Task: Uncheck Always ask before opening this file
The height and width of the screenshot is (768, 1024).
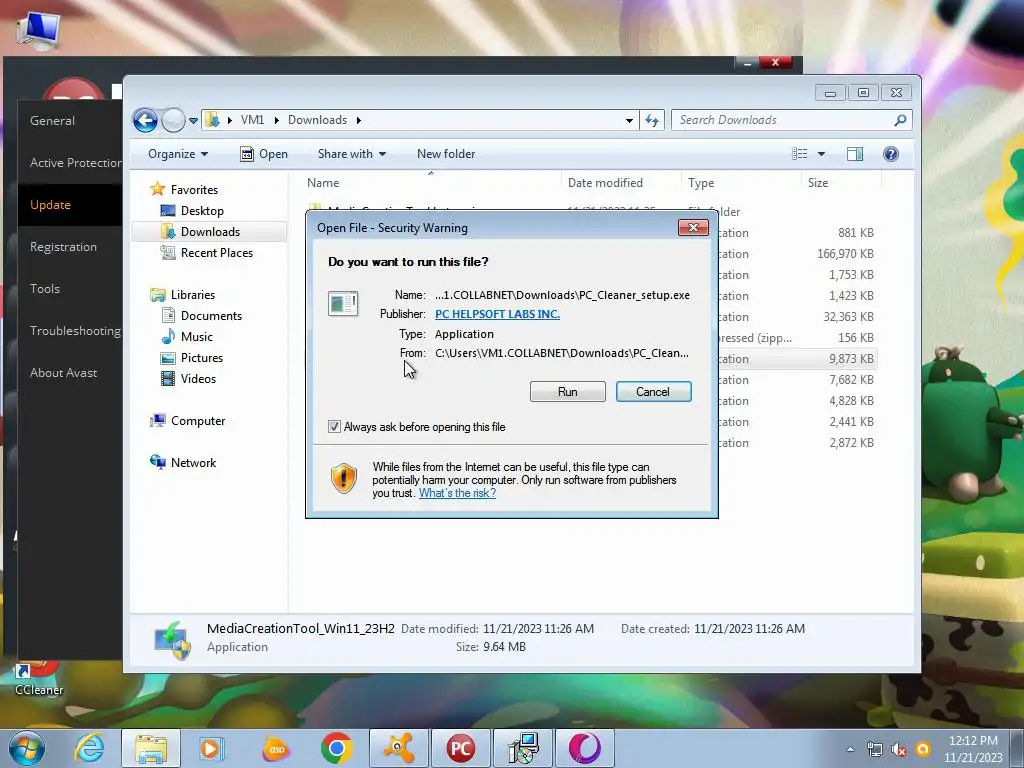Action: 334,426
